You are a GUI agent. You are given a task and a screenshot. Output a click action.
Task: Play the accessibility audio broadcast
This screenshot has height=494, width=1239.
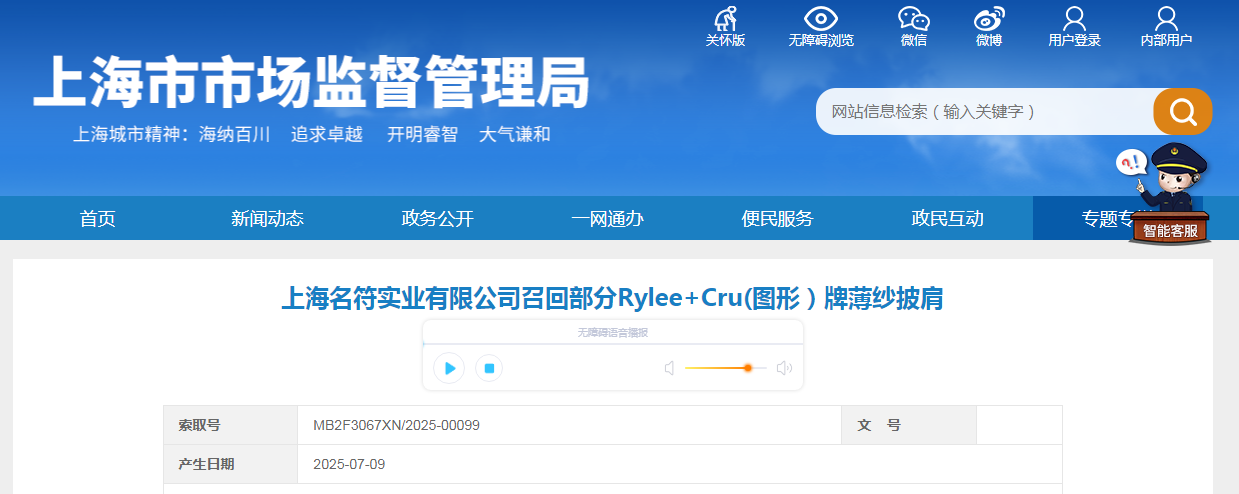449,368
